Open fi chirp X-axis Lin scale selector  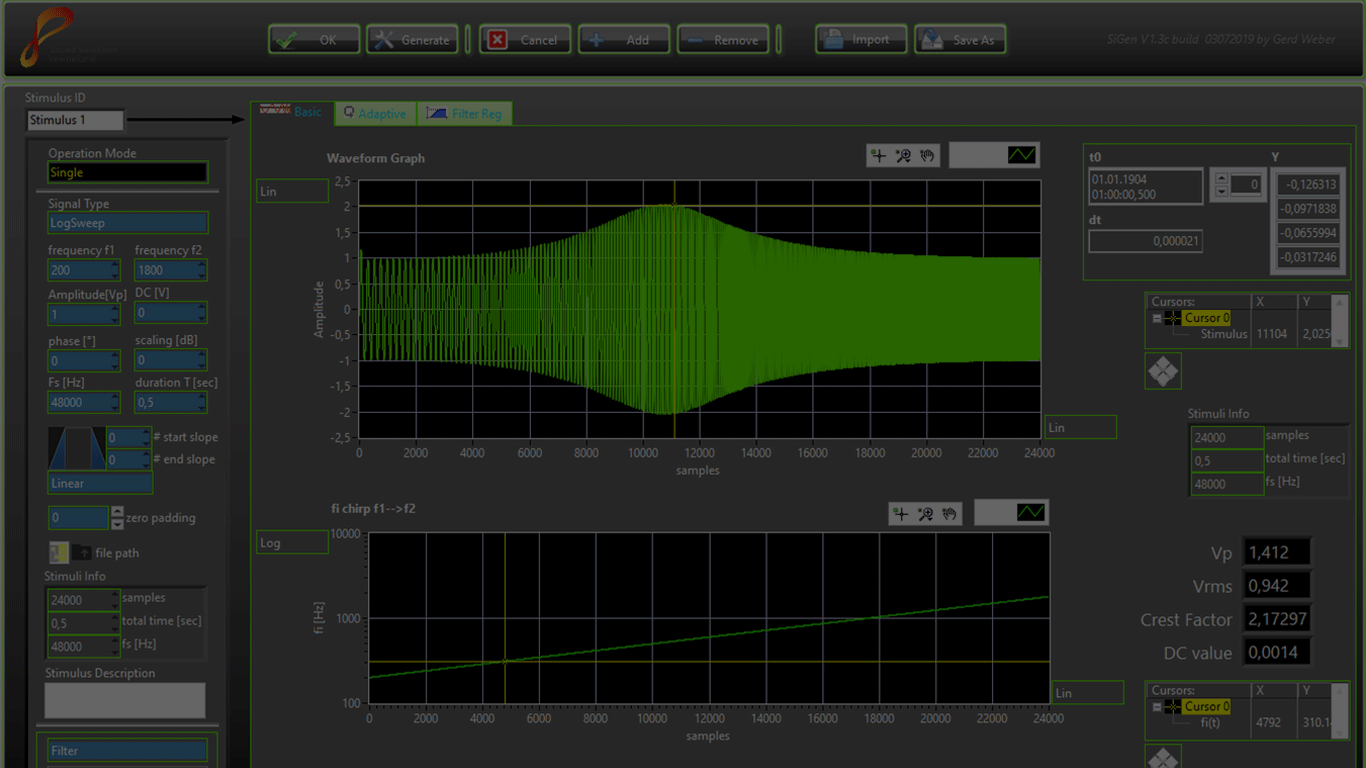[x=1088, y=692]
